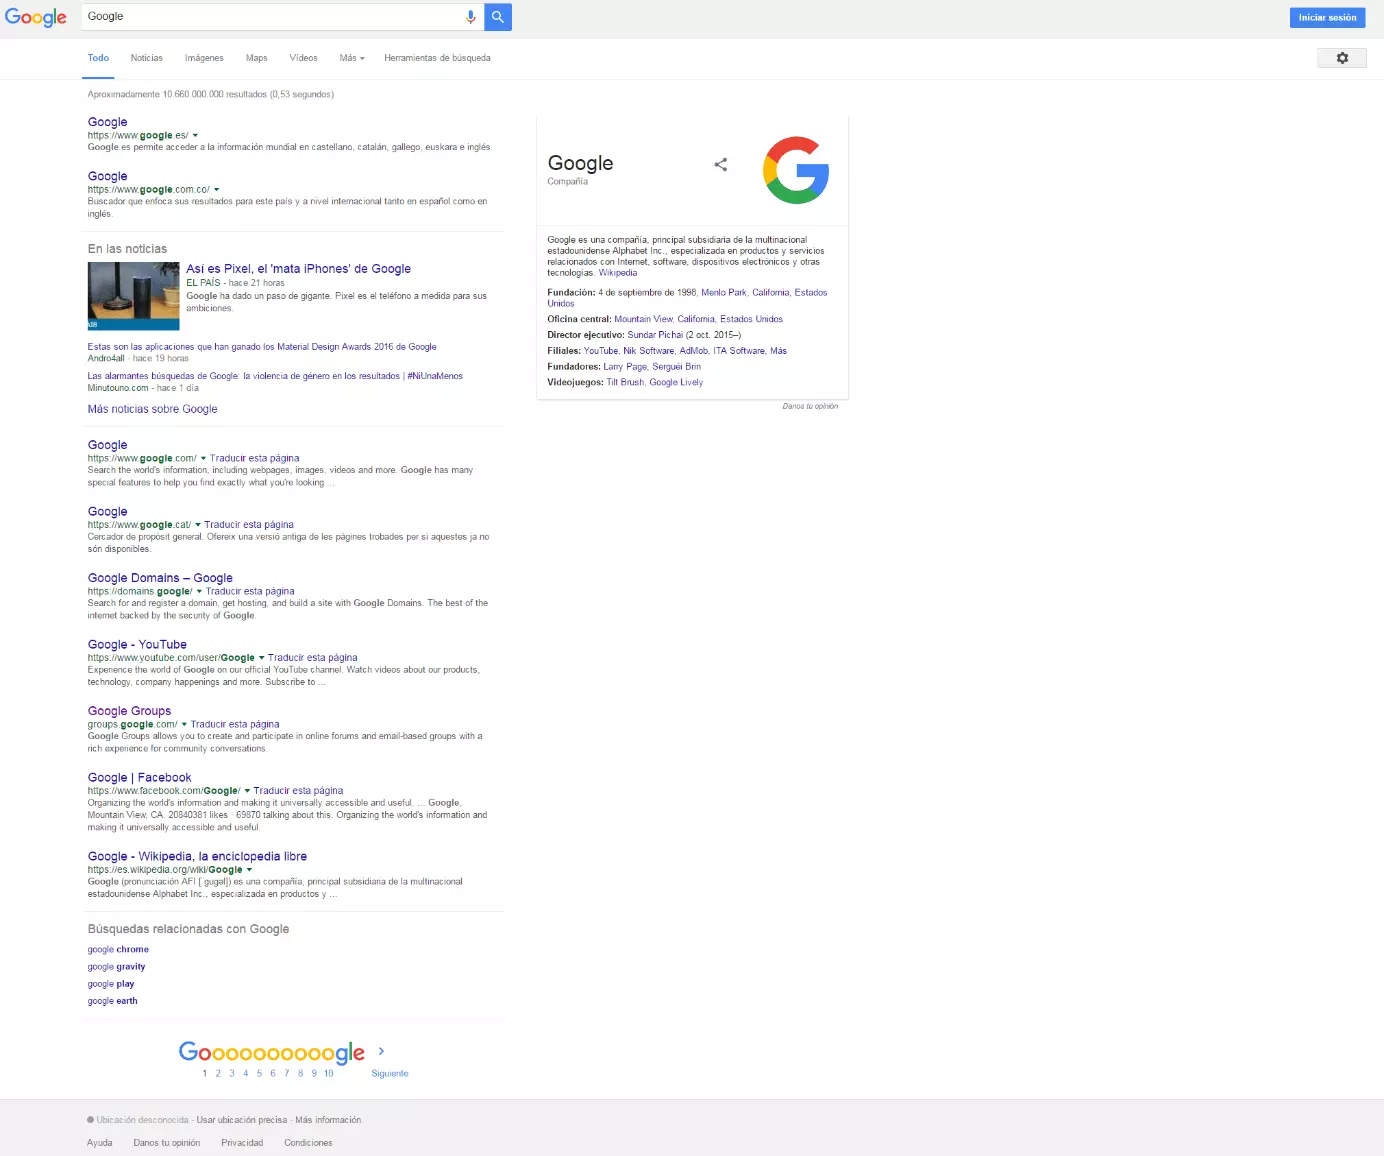Expand arrow next to www.google.com URL

tap(203, 459)
